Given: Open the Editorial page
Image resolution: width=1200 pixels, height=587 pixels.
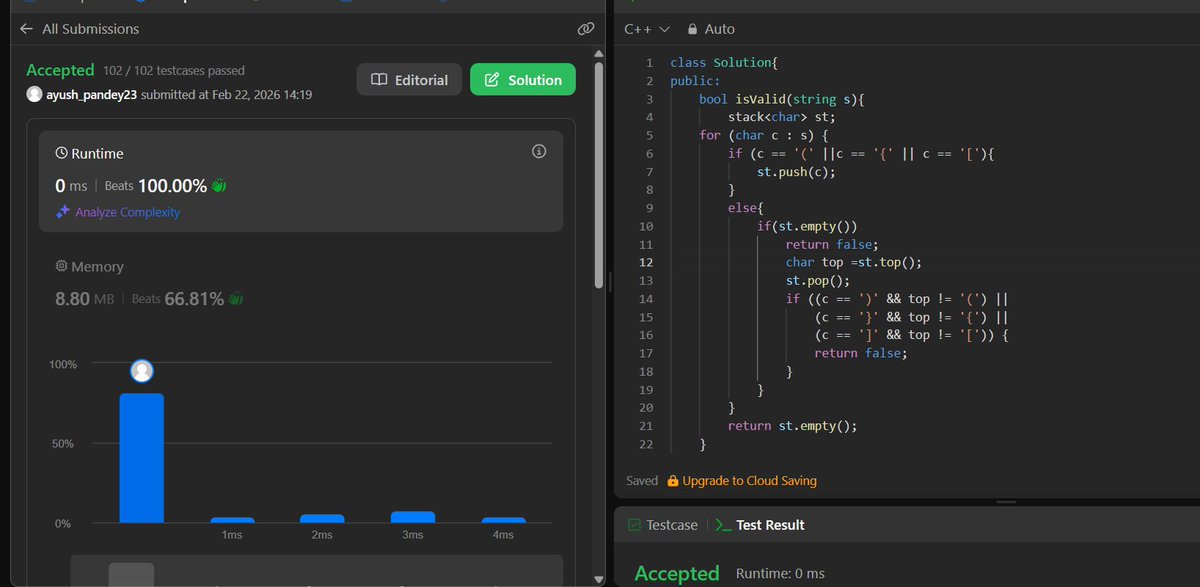Looking at the screenshot, I should pyautogui.click(x=409, y=80).
